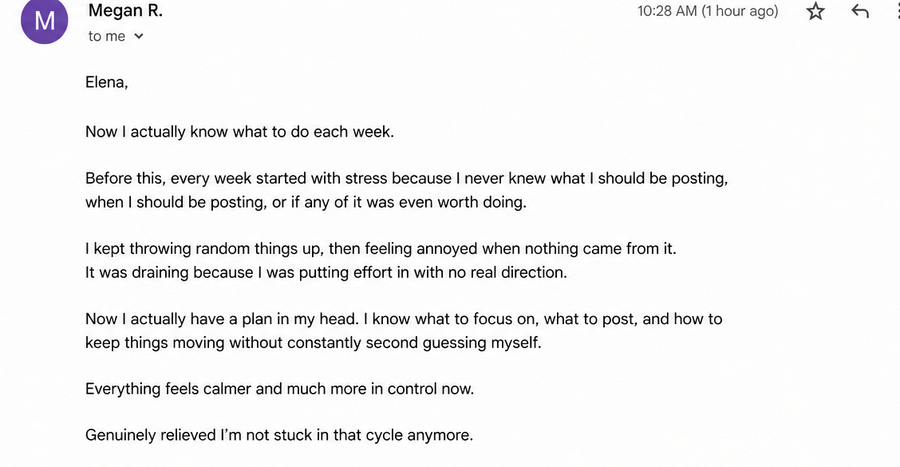Click the sentence starting 'Genuinely relieved'
This screenshot has width=900, height=467.
279,435
